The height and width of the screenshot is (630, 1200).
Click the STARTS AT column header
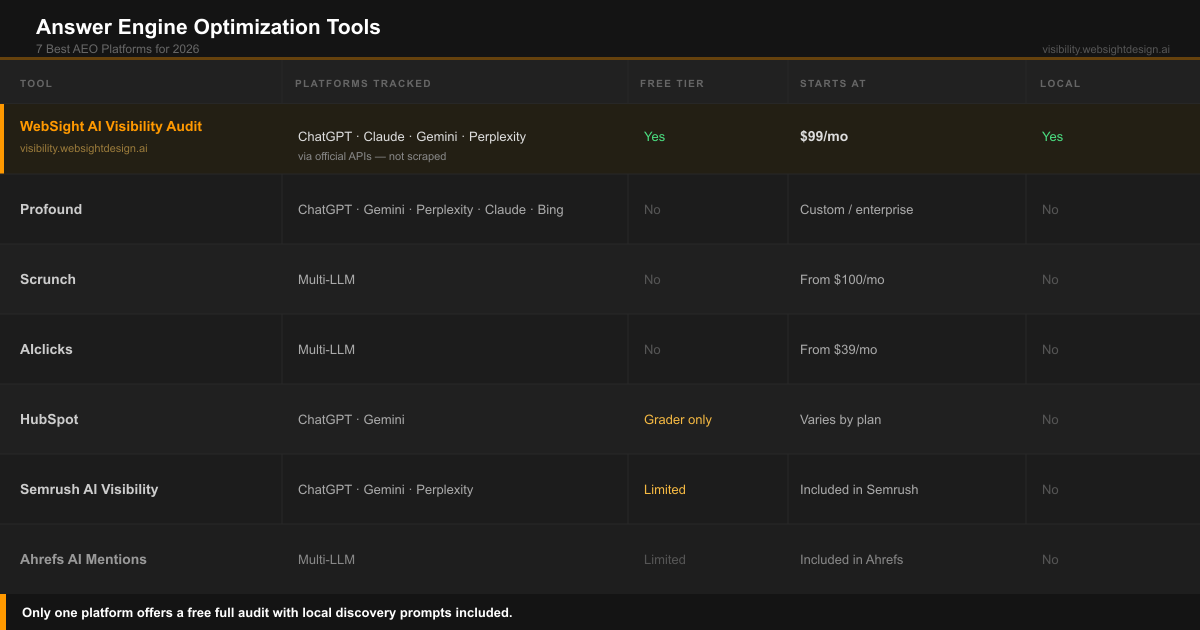click(x=833, y=83)
